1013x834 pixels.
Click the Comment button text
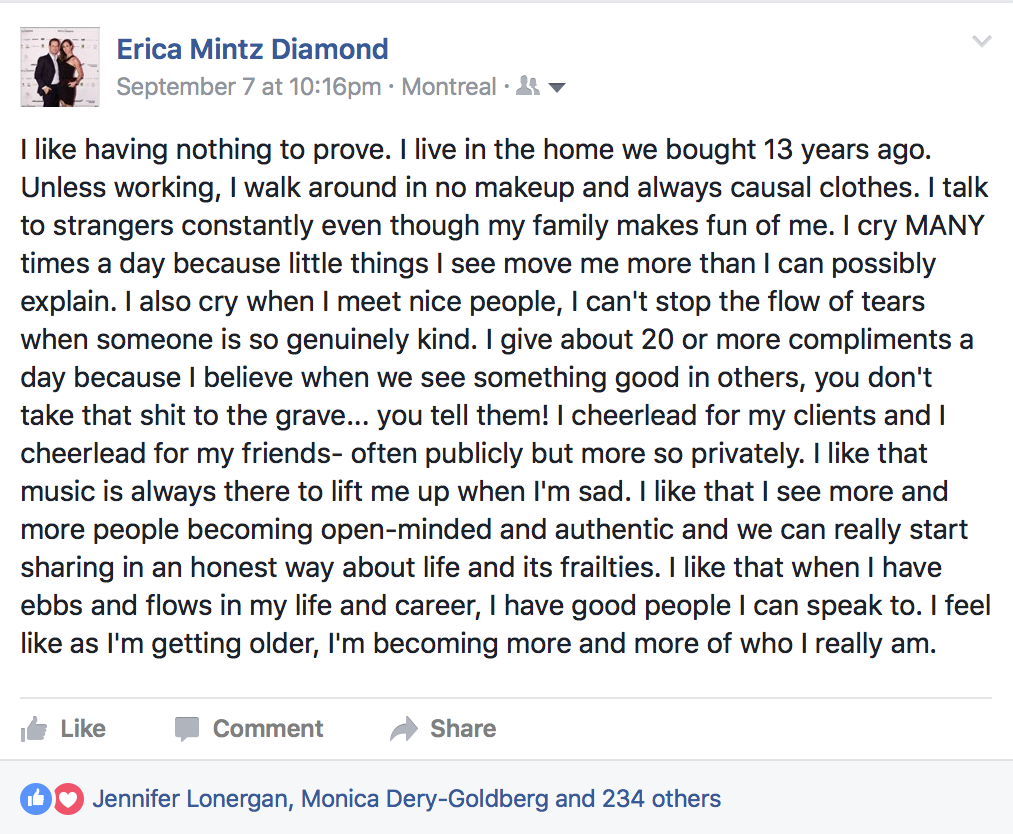[268, 729]
